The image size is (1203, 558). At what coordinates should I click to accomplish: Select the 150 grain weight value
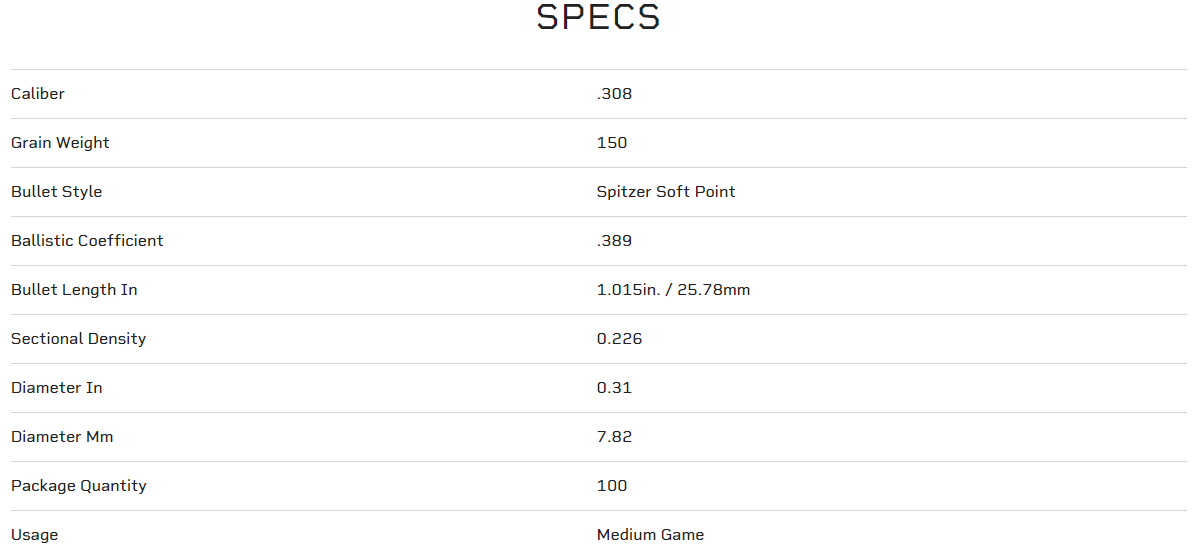tap(612, 143)
